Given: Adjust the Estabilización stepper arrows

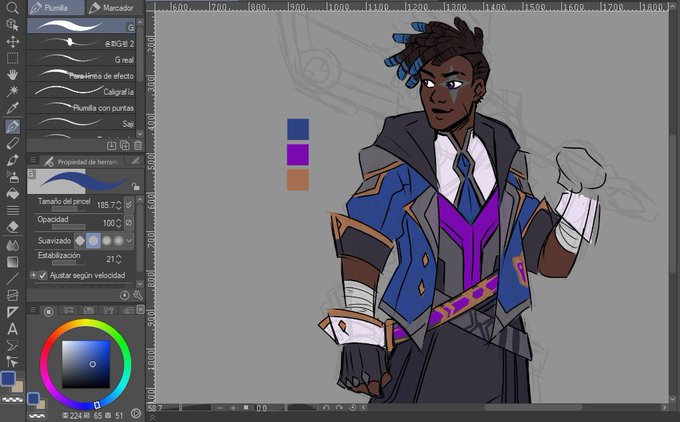Looking at the screenshot, I should point(119,259).
